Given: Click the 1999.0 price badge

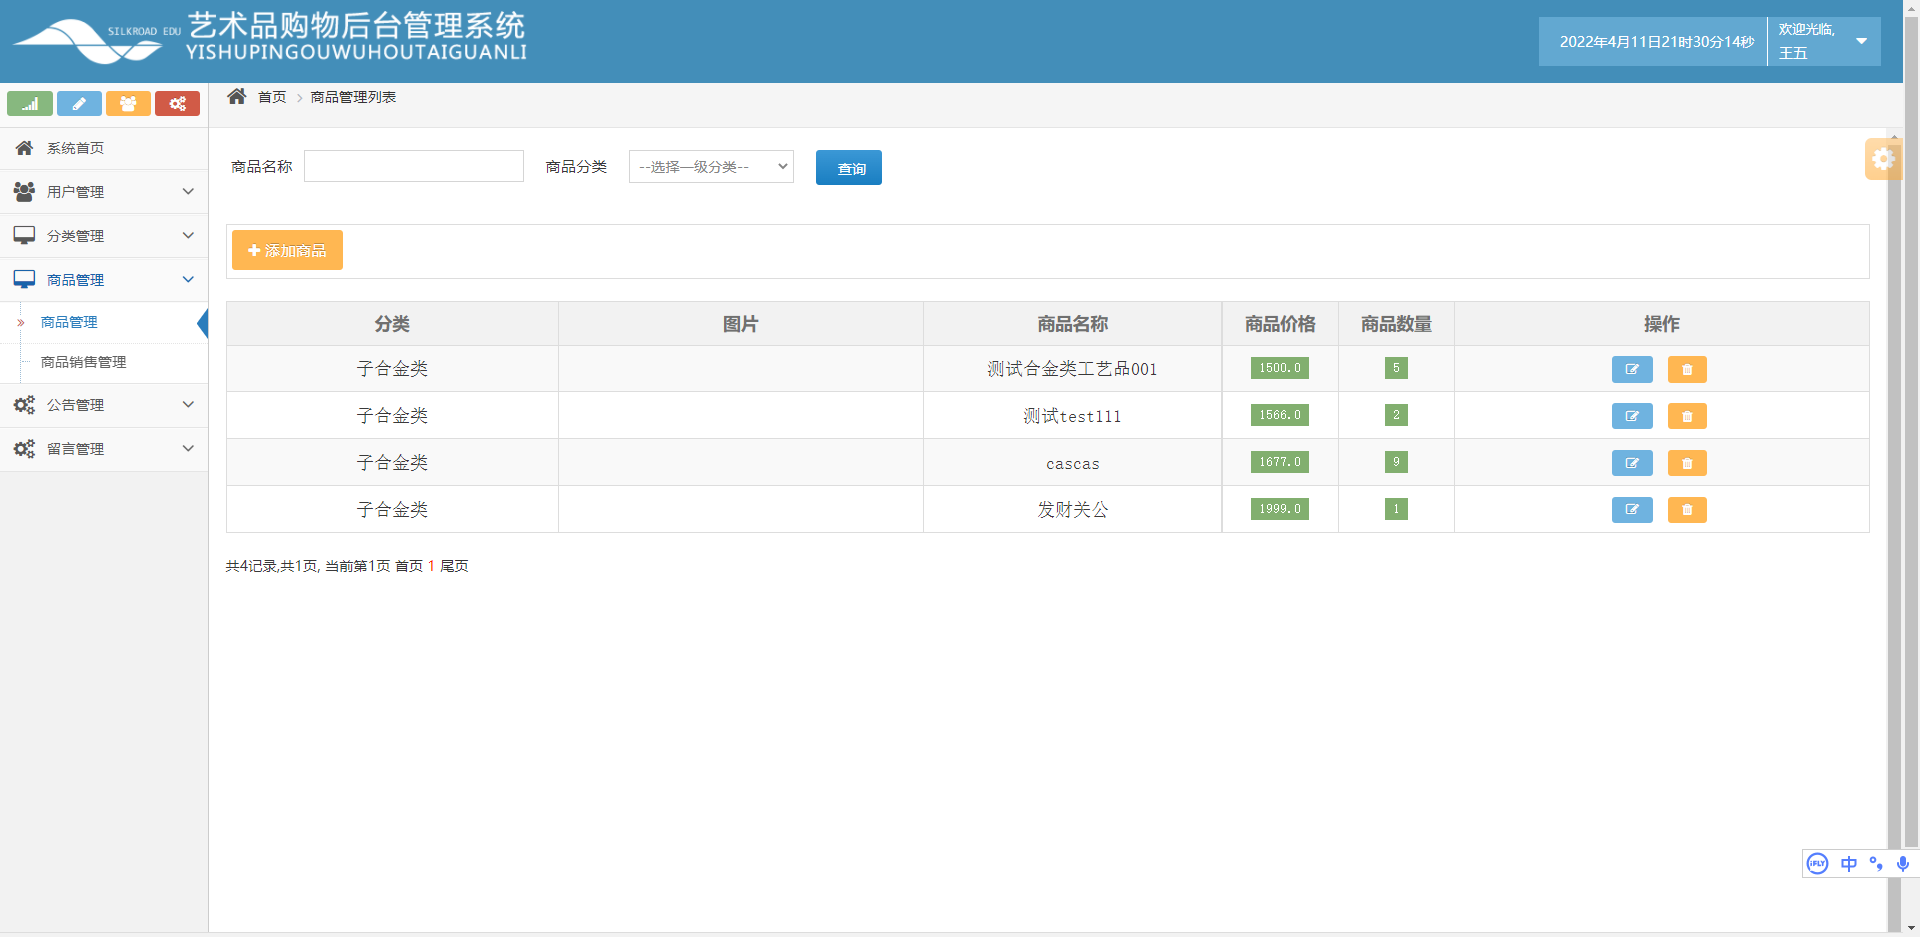Looking at the screenshot, I should click(x=1280, y=509).
